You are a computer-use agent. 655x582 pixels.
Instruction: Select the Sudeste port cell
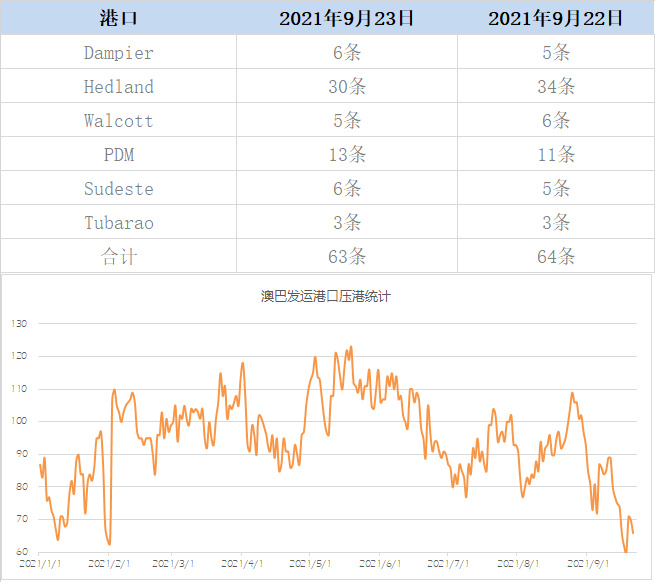coord(119,189)
